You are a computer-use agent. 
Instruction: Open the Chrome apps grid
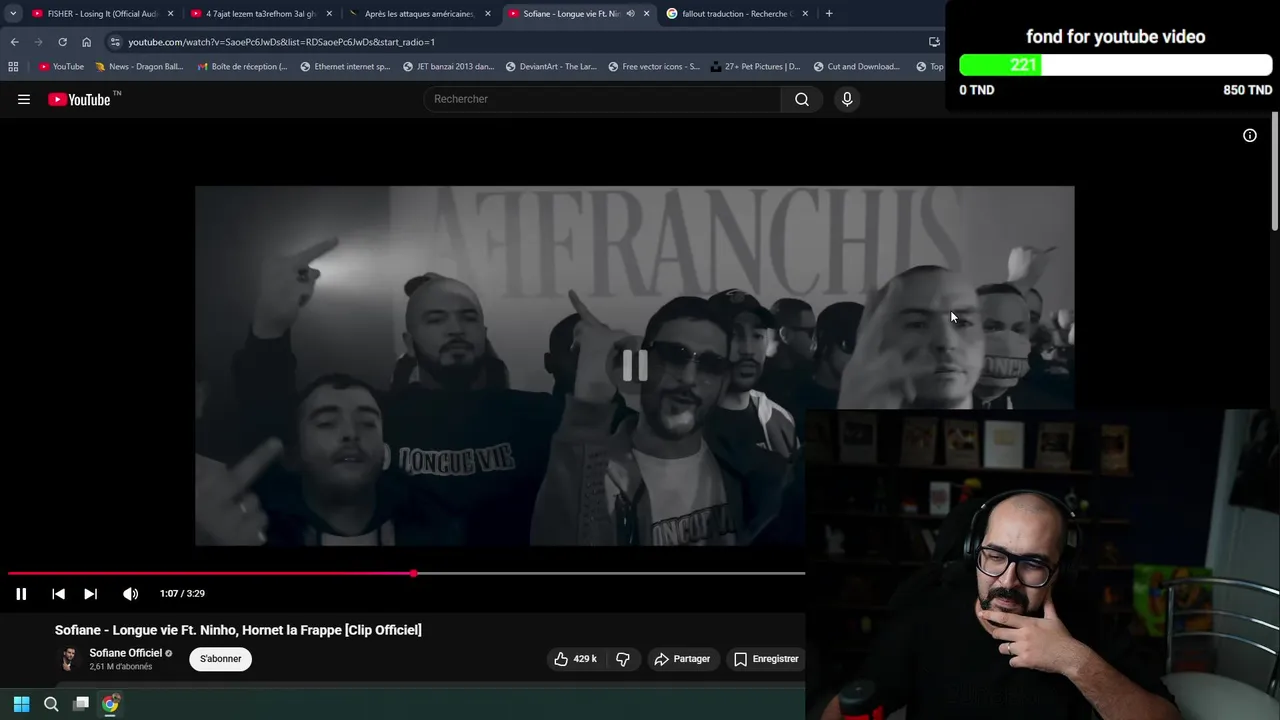click(x=13, y=67)
